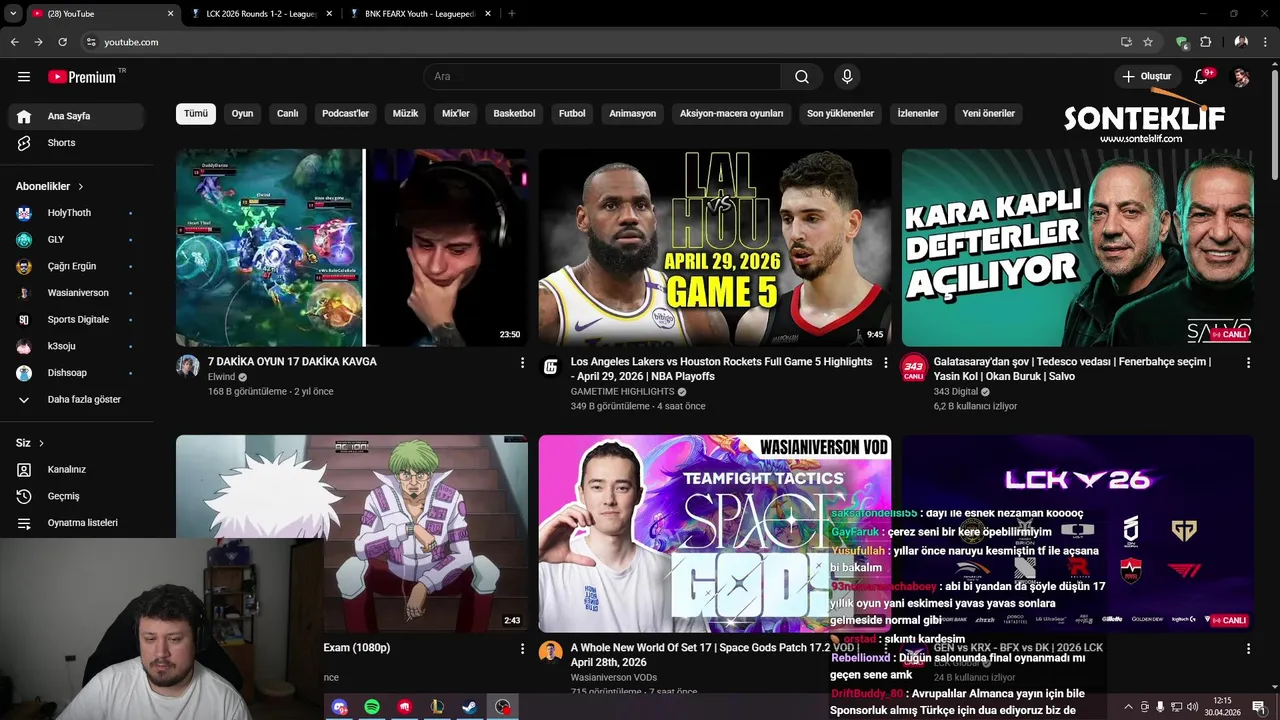Open 343 Digital live channel avatar
The image size is (1280, 720).
click(x=914, y=368)
